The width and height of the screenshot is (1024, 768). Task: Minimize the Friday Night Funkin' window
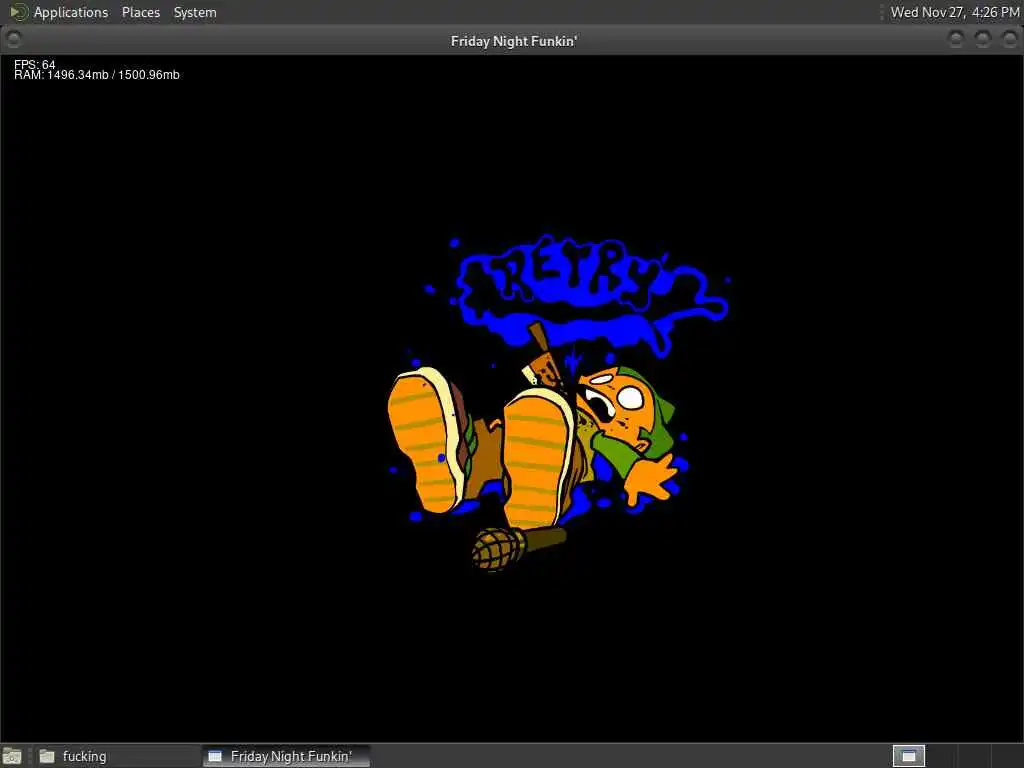[955, 40]
